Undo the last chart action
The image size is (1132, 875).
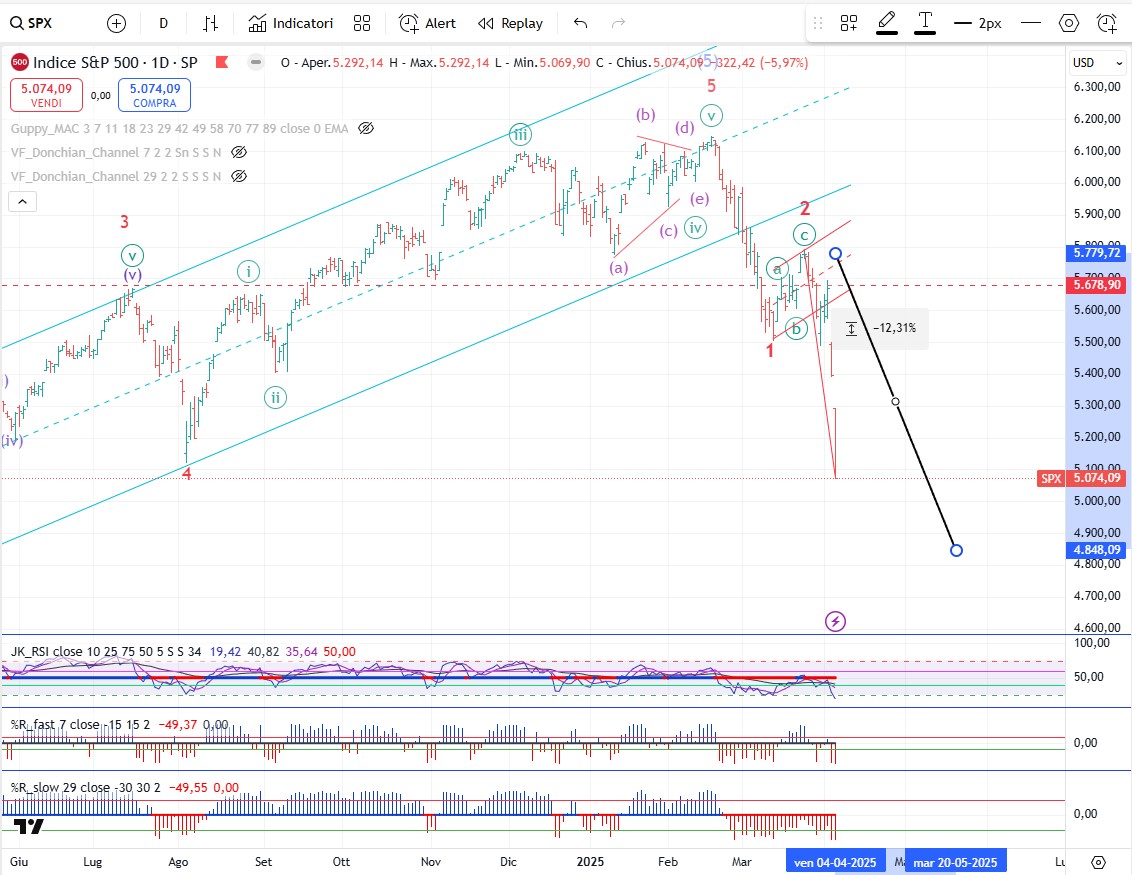(580, 24)
